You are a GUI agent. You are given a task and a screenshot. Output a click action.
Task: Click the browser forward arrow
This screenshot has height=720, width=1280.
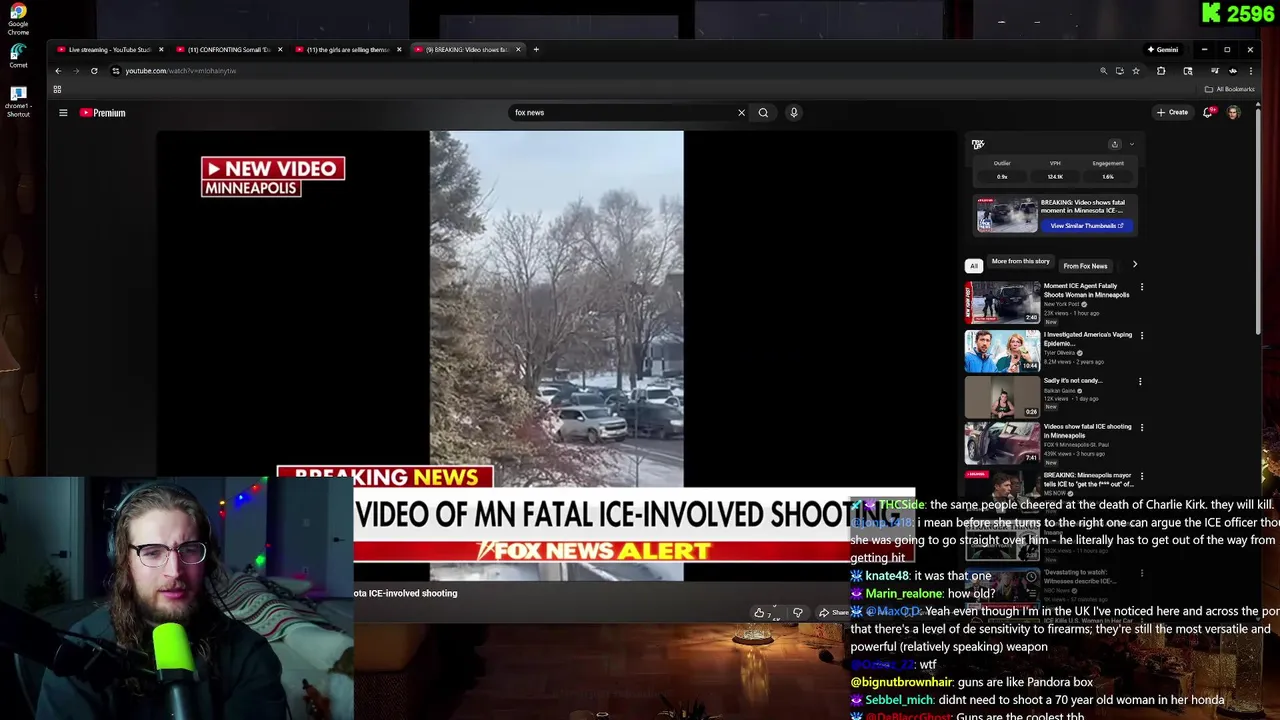76,71
